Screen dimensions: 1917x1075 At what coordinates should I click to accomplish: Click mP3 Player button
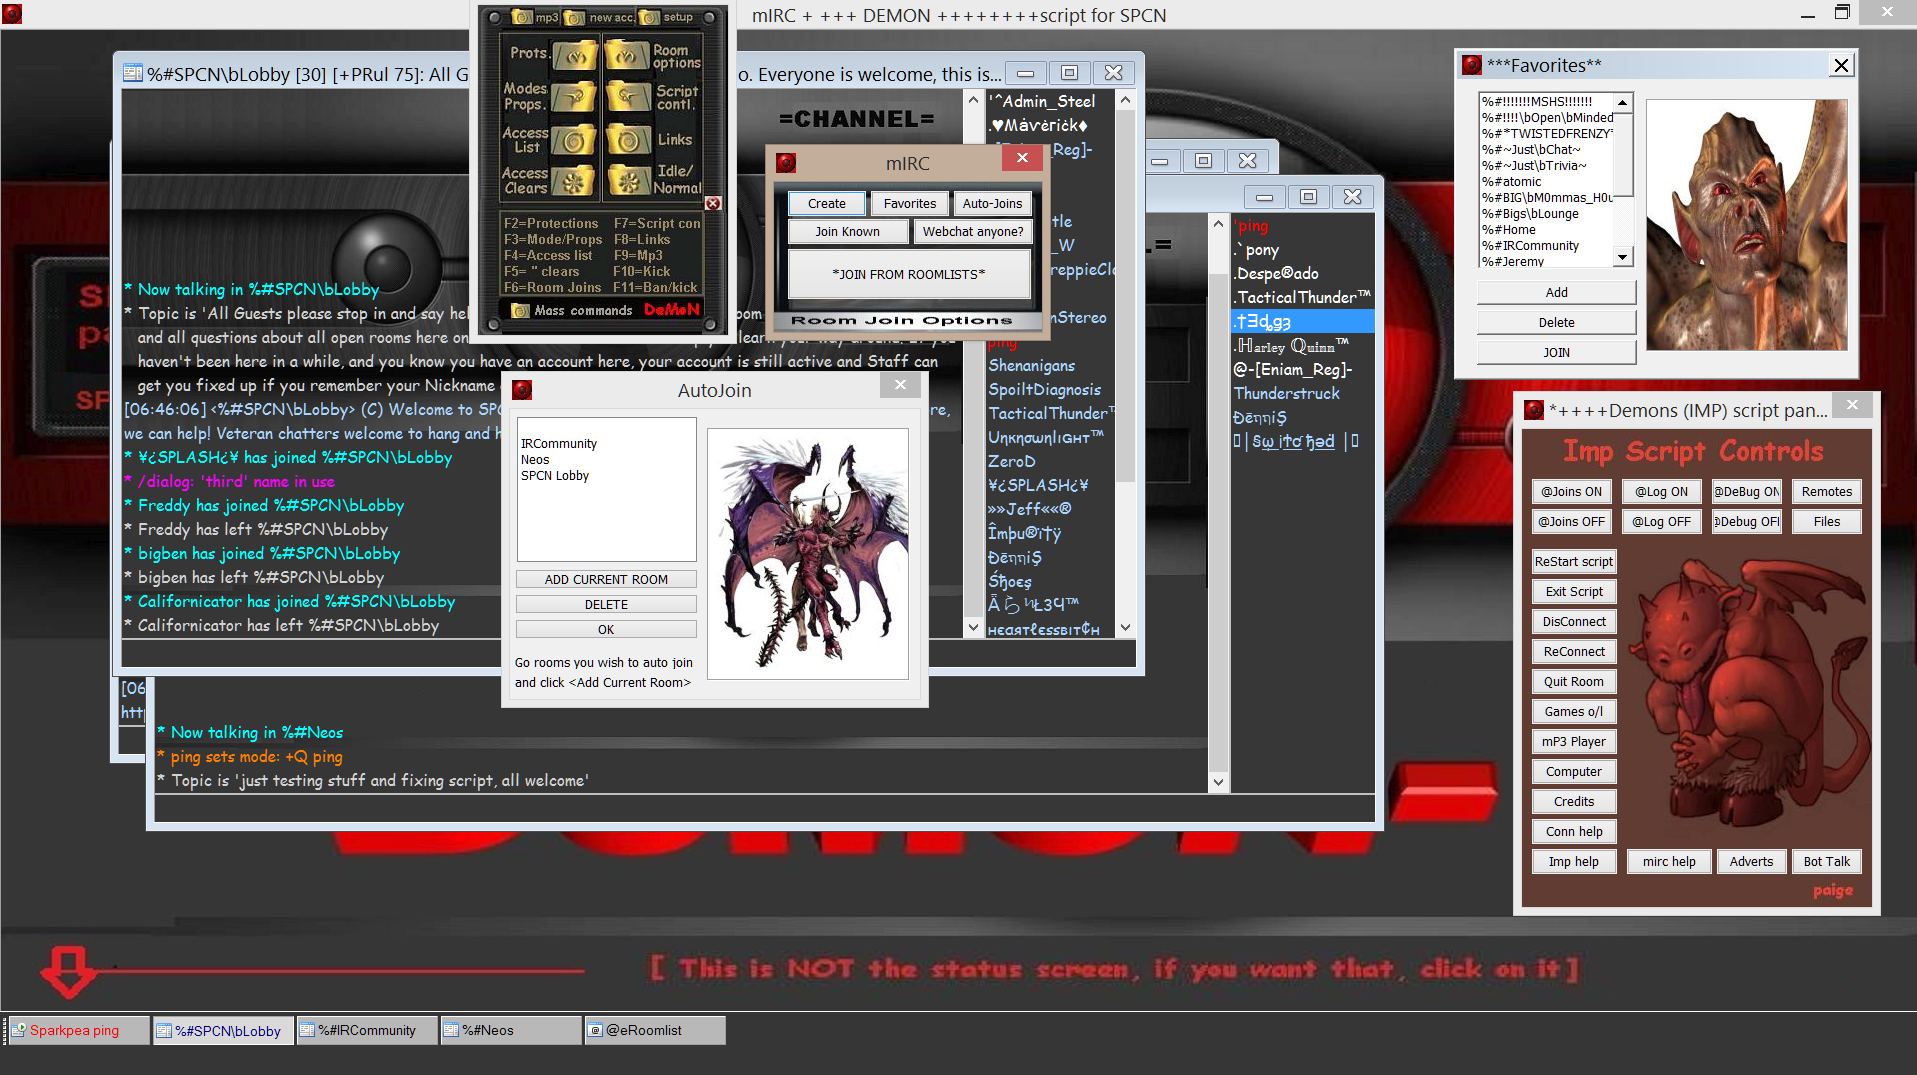coord(1573,741)
